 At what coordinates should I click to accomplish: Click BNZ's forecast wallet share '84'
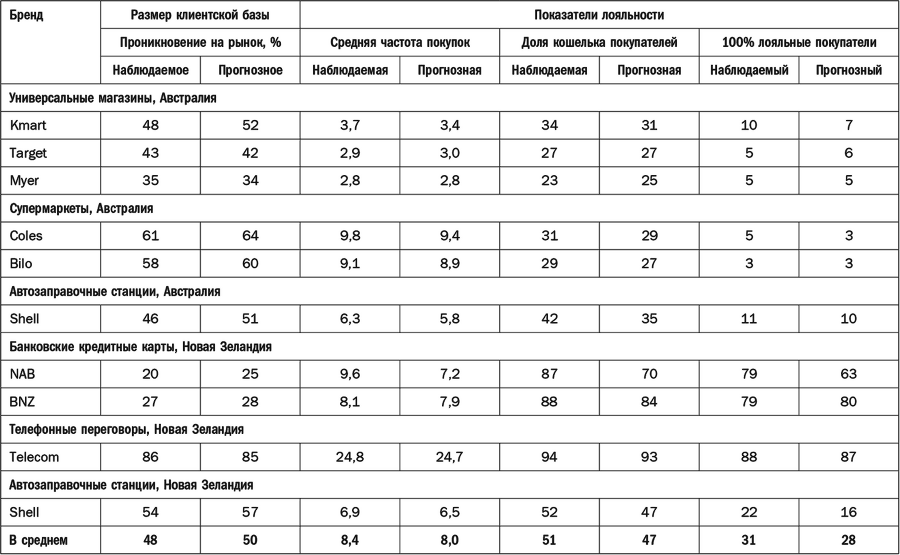(x=649, y=402)
